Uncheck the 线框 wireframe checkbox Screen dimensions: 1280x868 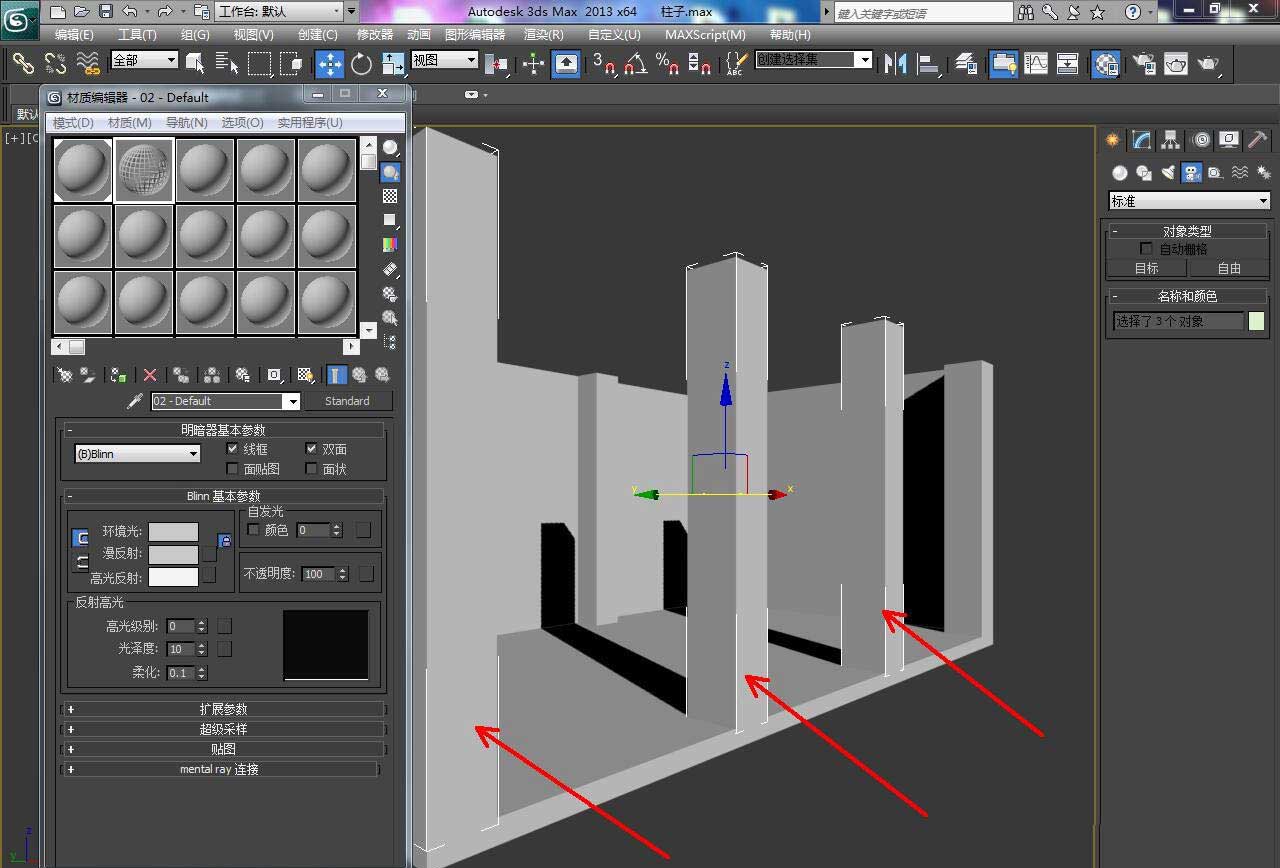[x=233, y=449]
